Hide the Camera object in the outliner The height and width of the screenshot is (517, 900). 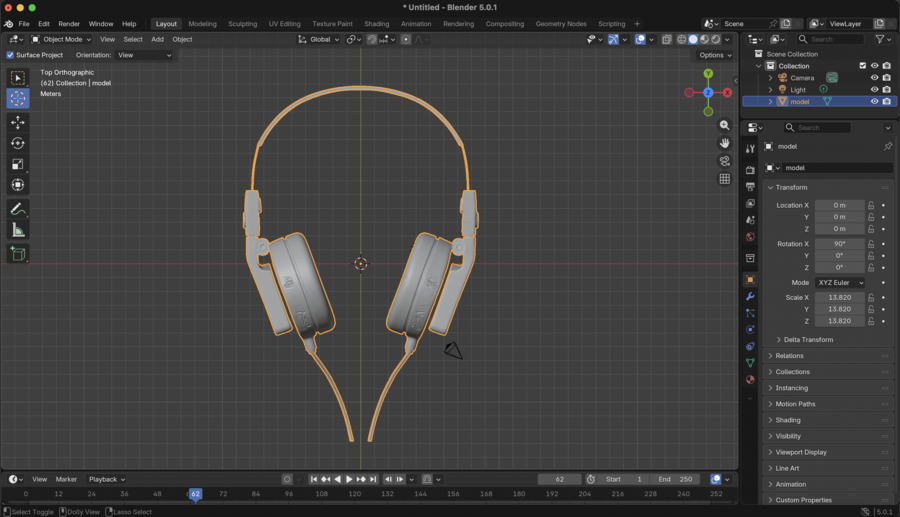tap(874, 77)
